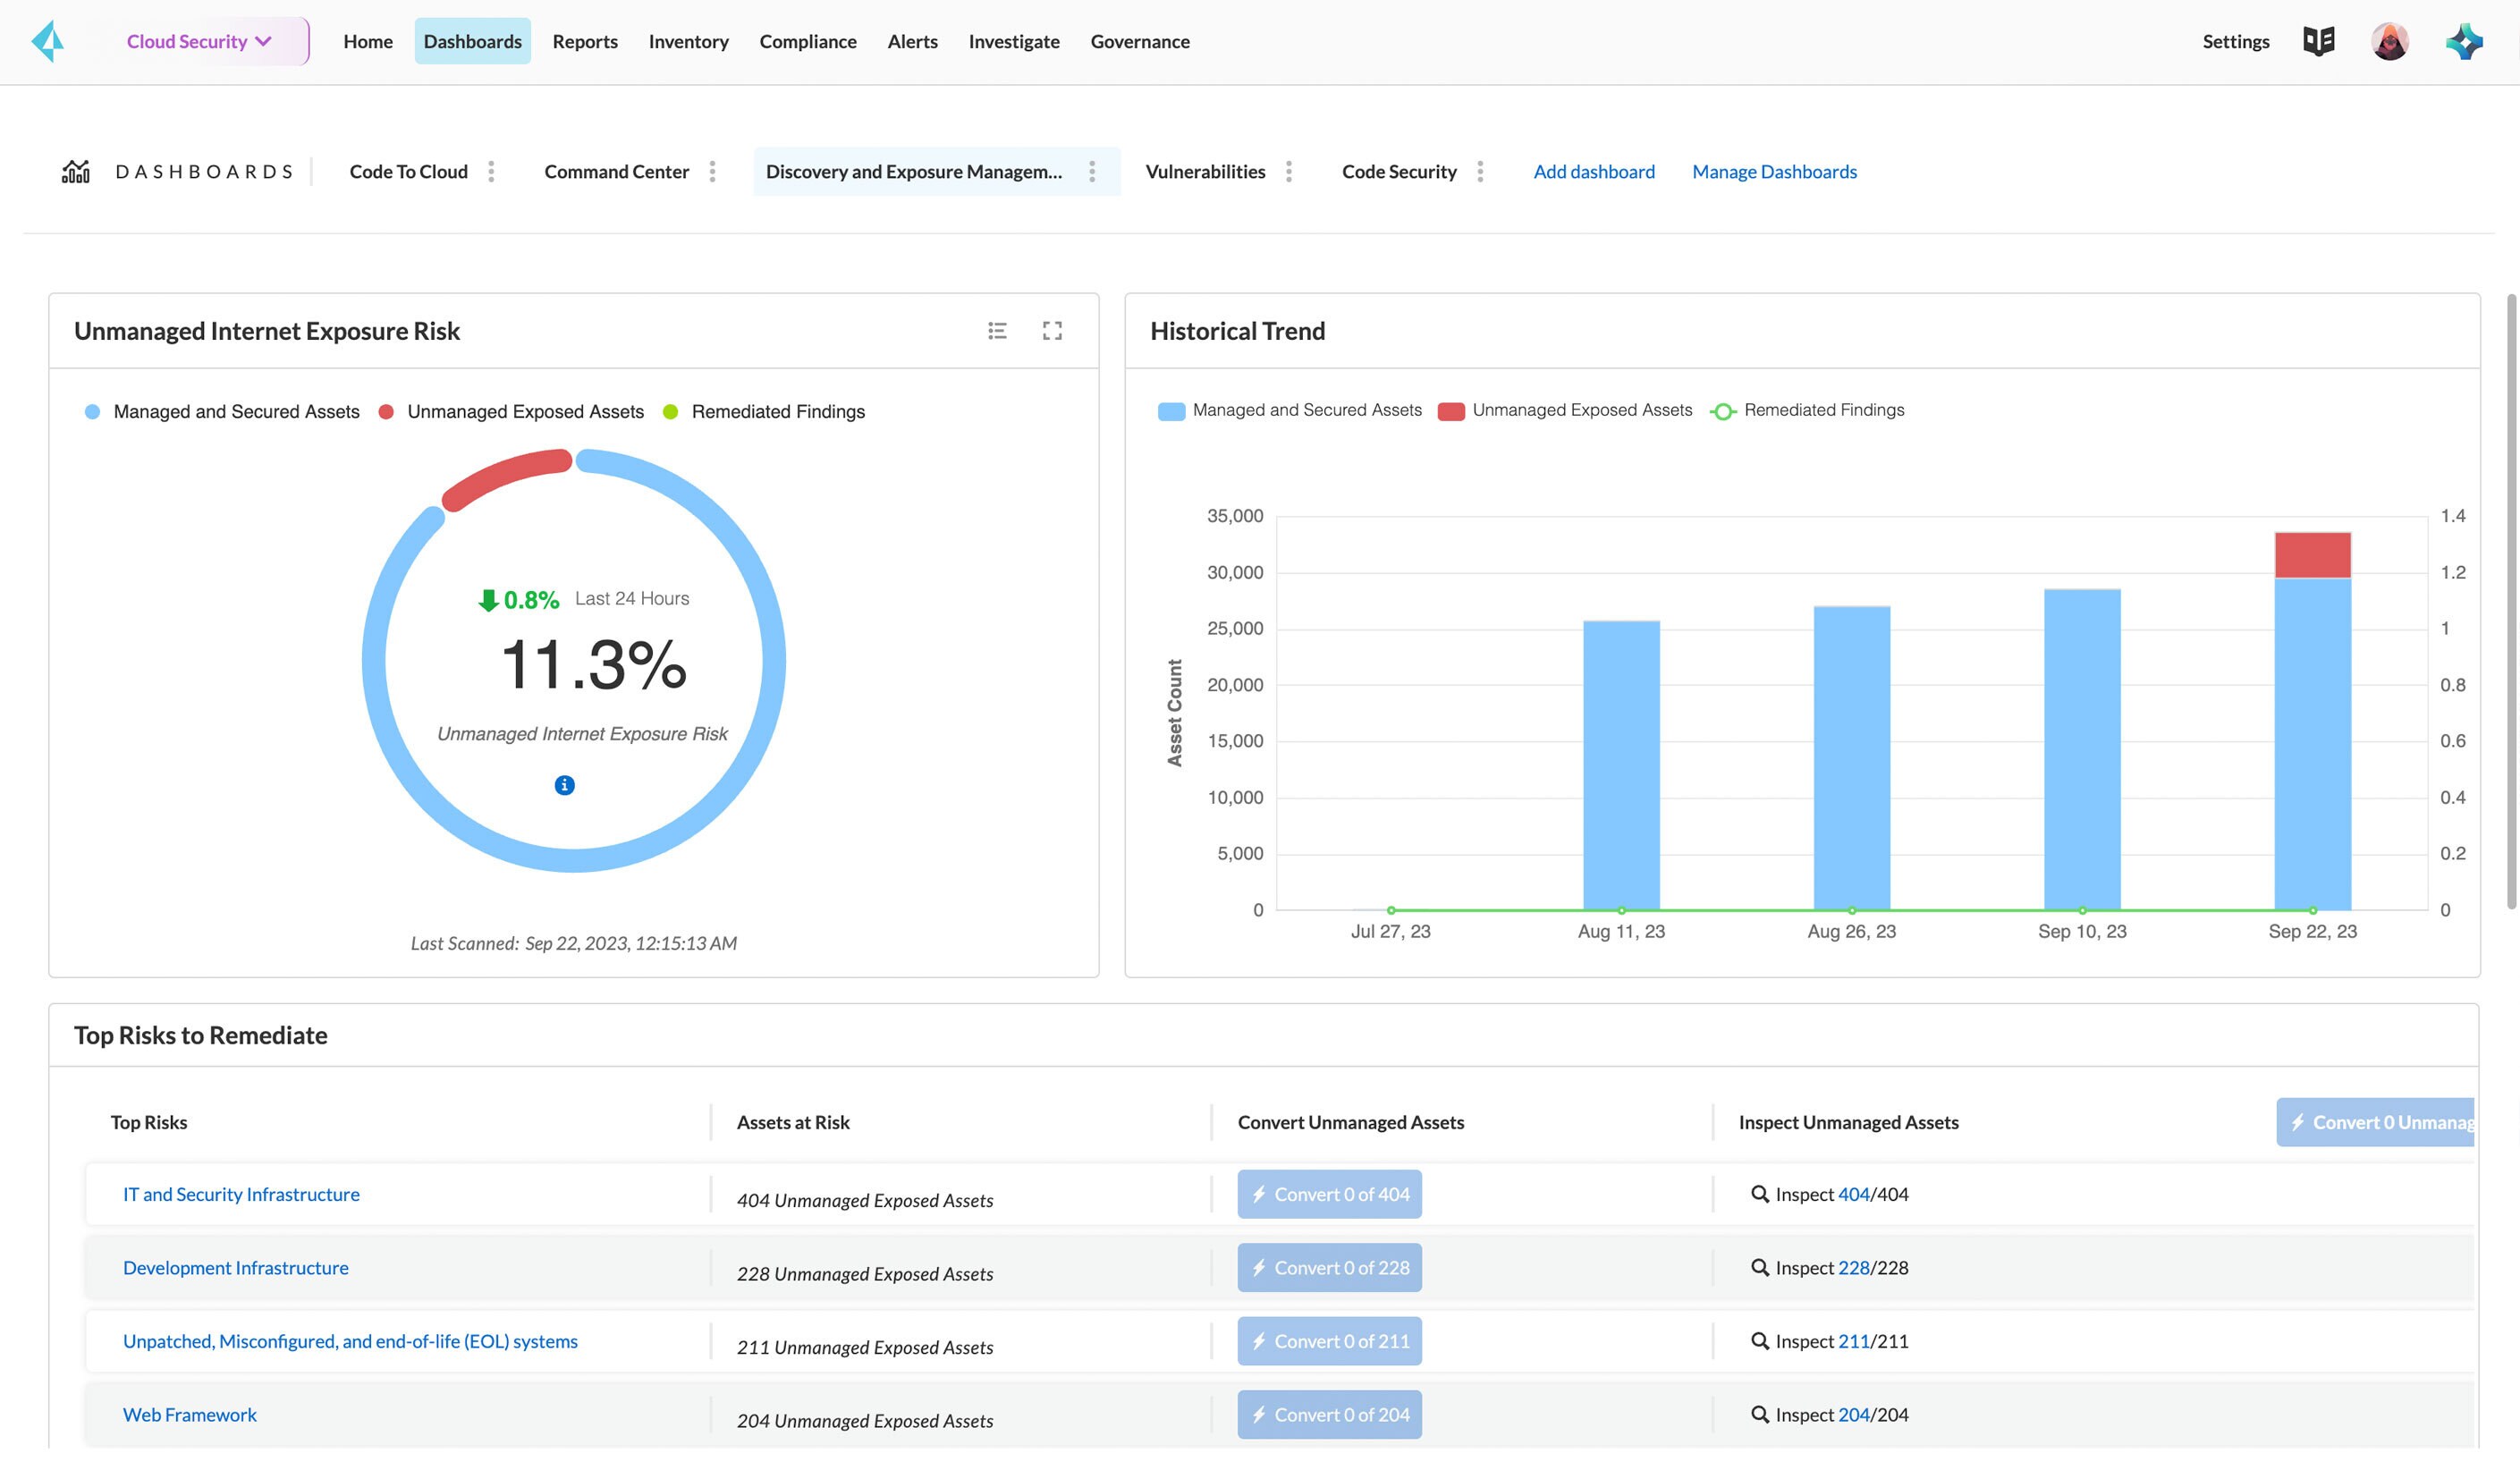The image size is (2520, 1470).
Task: Click the AI assistant star icon
Action: 2464,42
